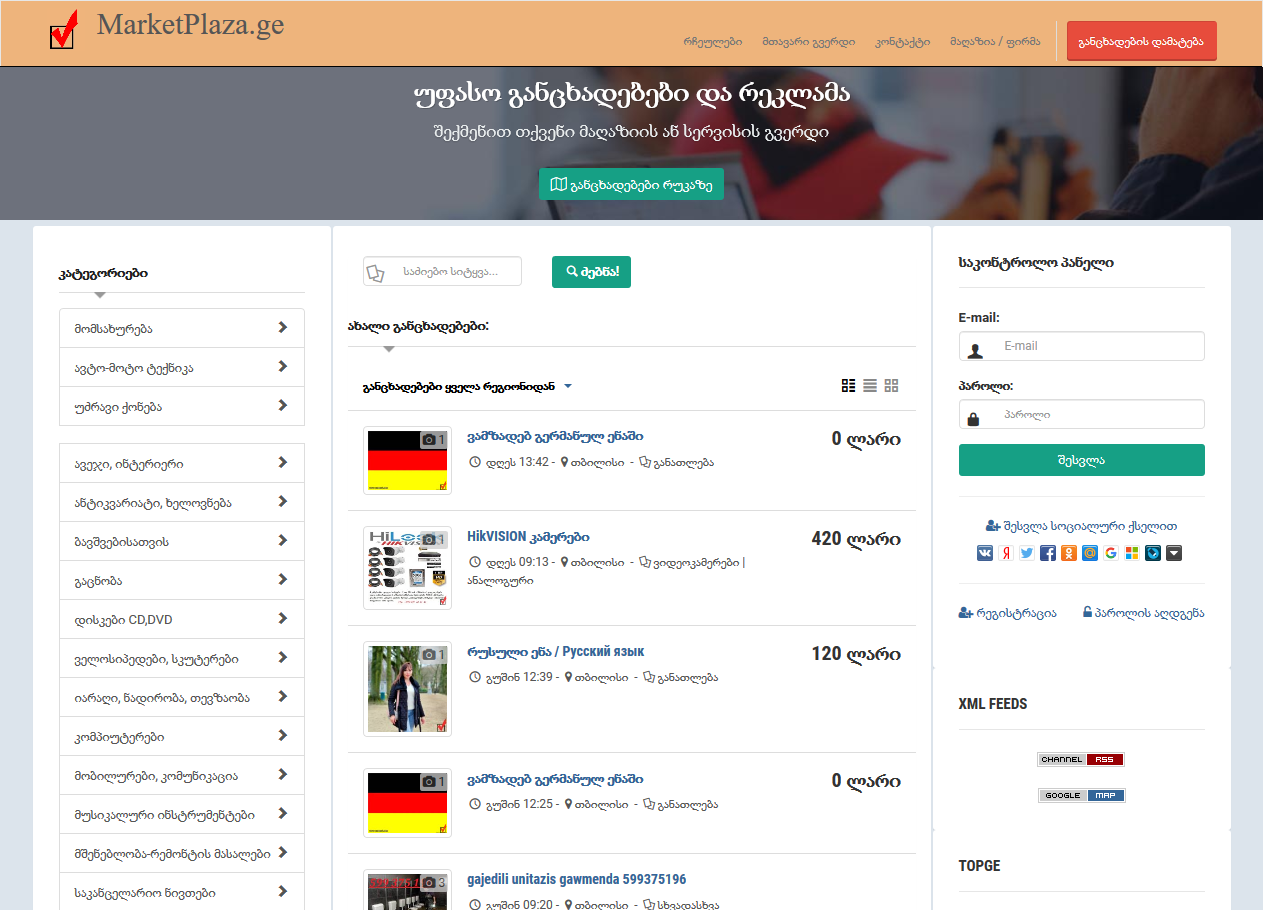
Task: Click the Odnoklassniki orange login icon
Action: (1069, 553)
